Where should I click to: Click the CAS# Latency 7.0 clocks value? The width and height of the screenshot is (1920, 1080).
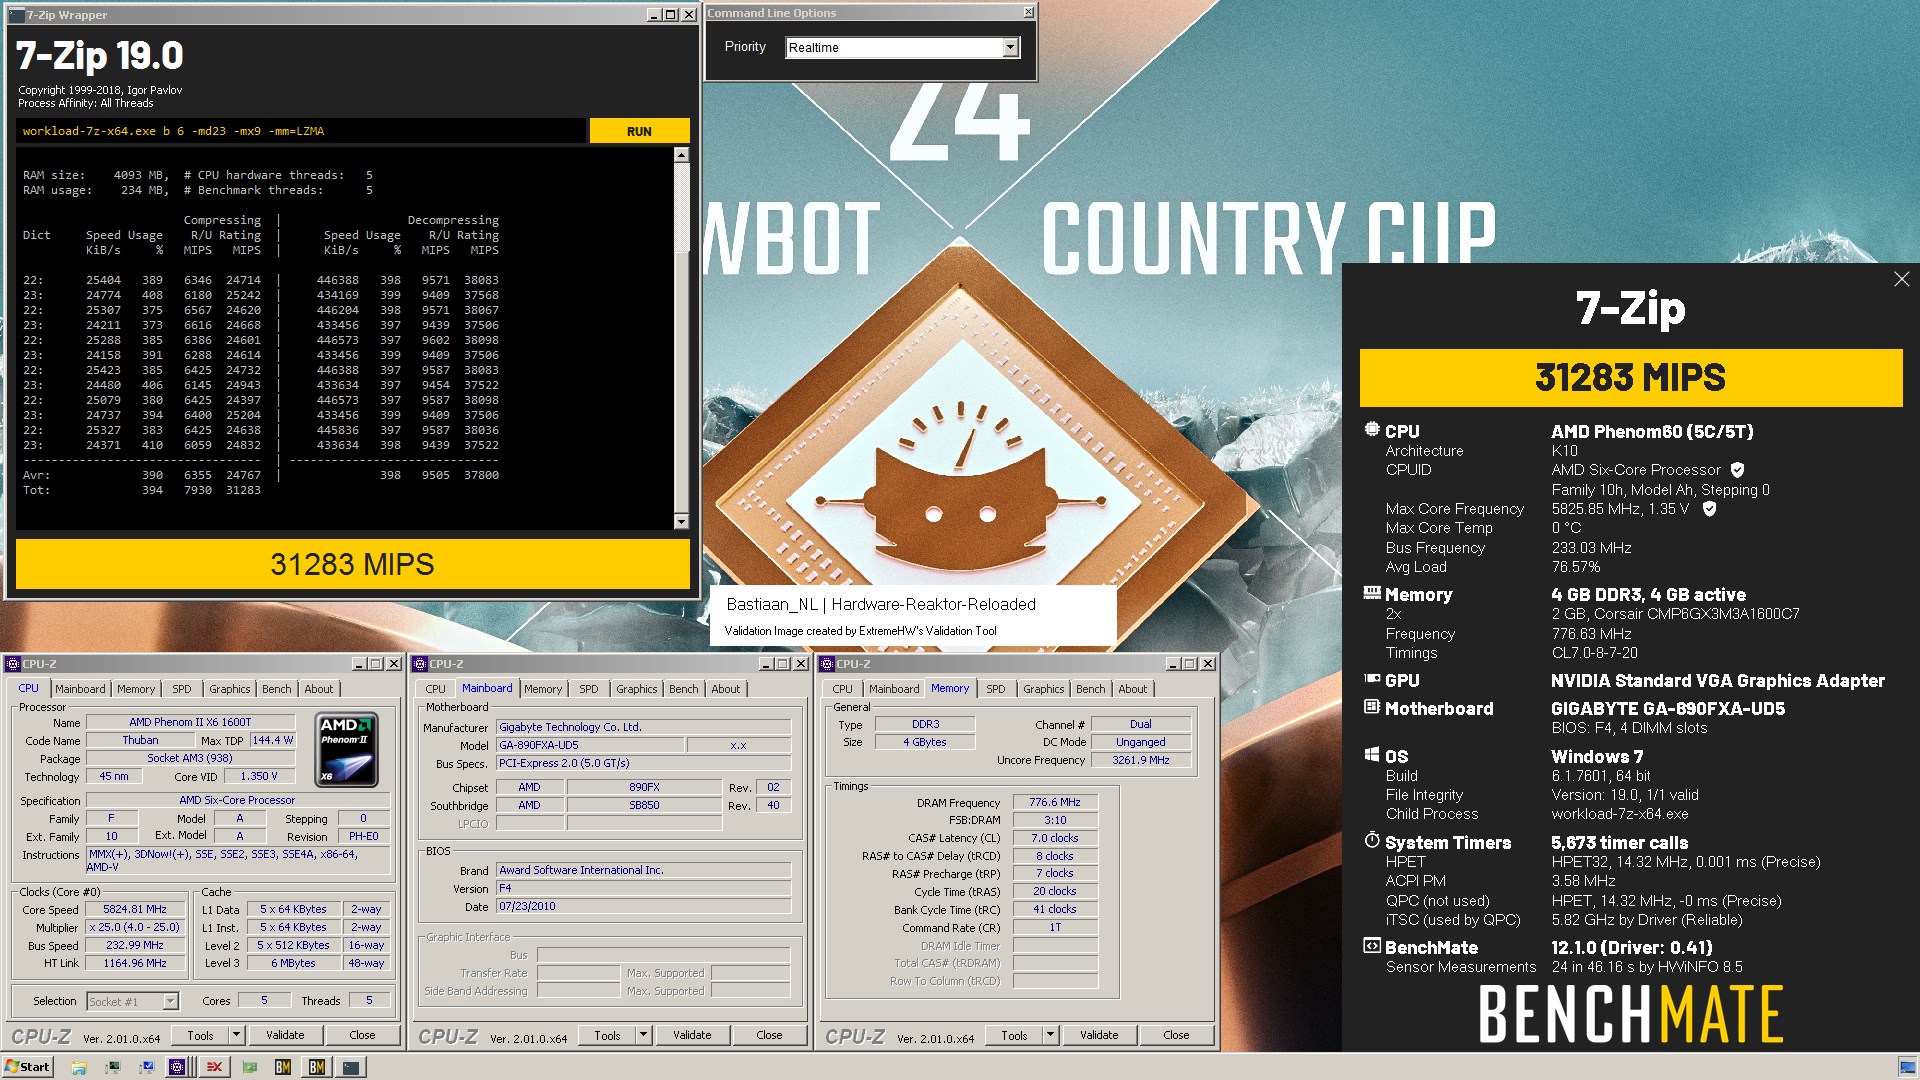tap(1055, 838)
